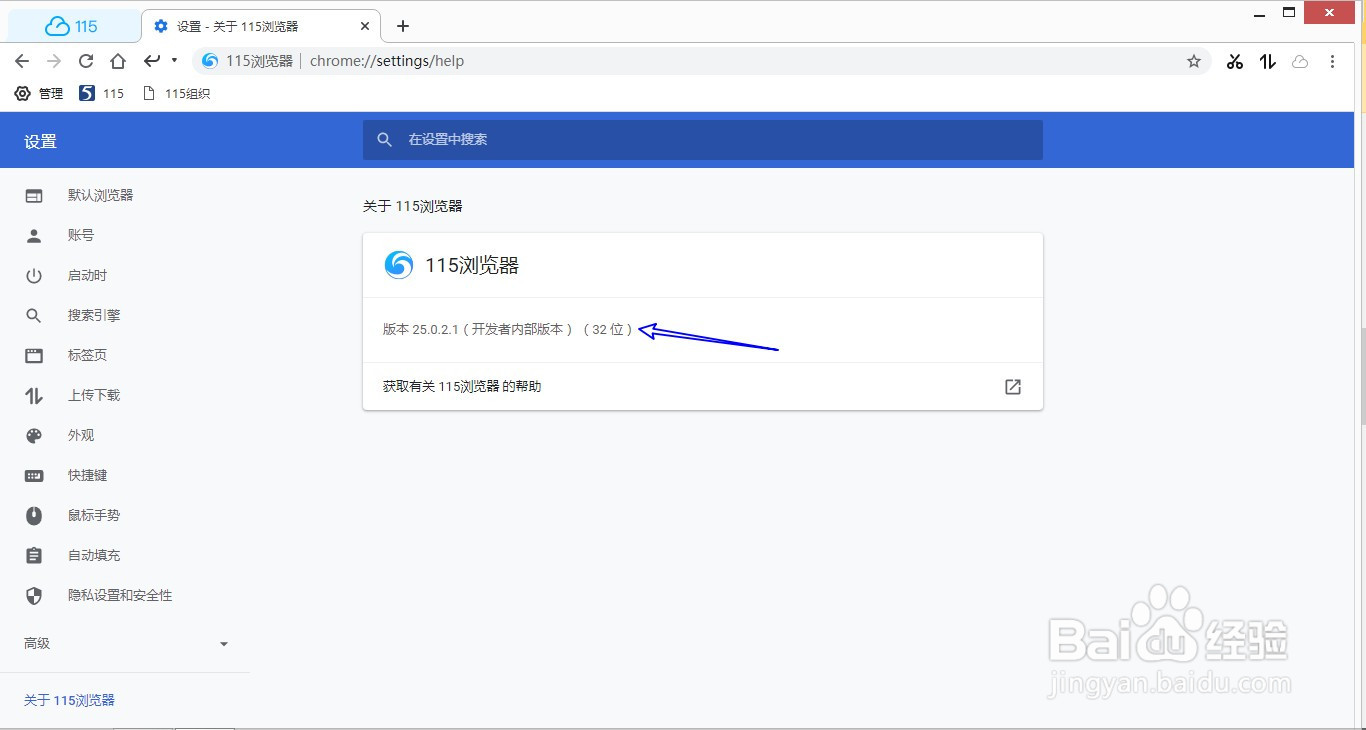1366x730 pixels.
Task: Open upload/download manager toolbar icon
Action: (x=1268, y=61)
